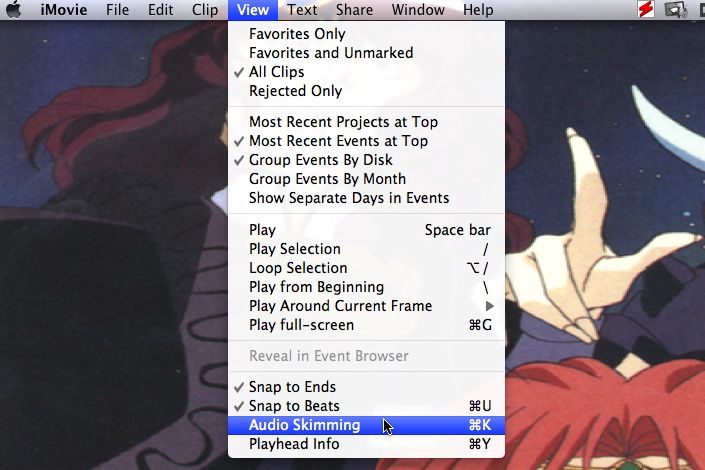Enable Group Events By Month
The image size is (705, 470).
click(x=366, y=179)
